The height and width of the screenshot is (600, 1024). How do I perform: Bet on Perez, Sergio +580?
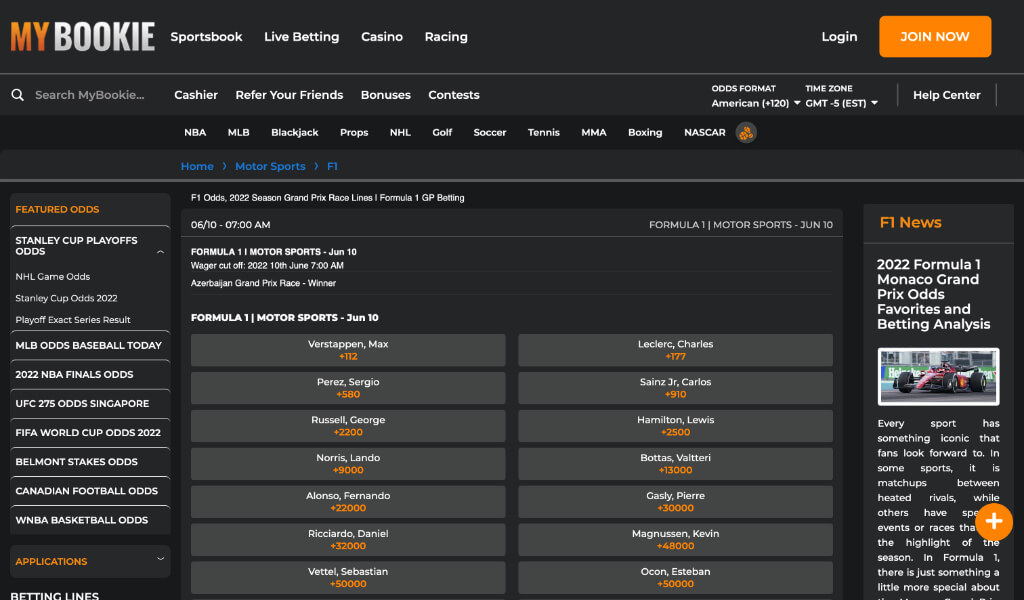[x=348, y=388]
